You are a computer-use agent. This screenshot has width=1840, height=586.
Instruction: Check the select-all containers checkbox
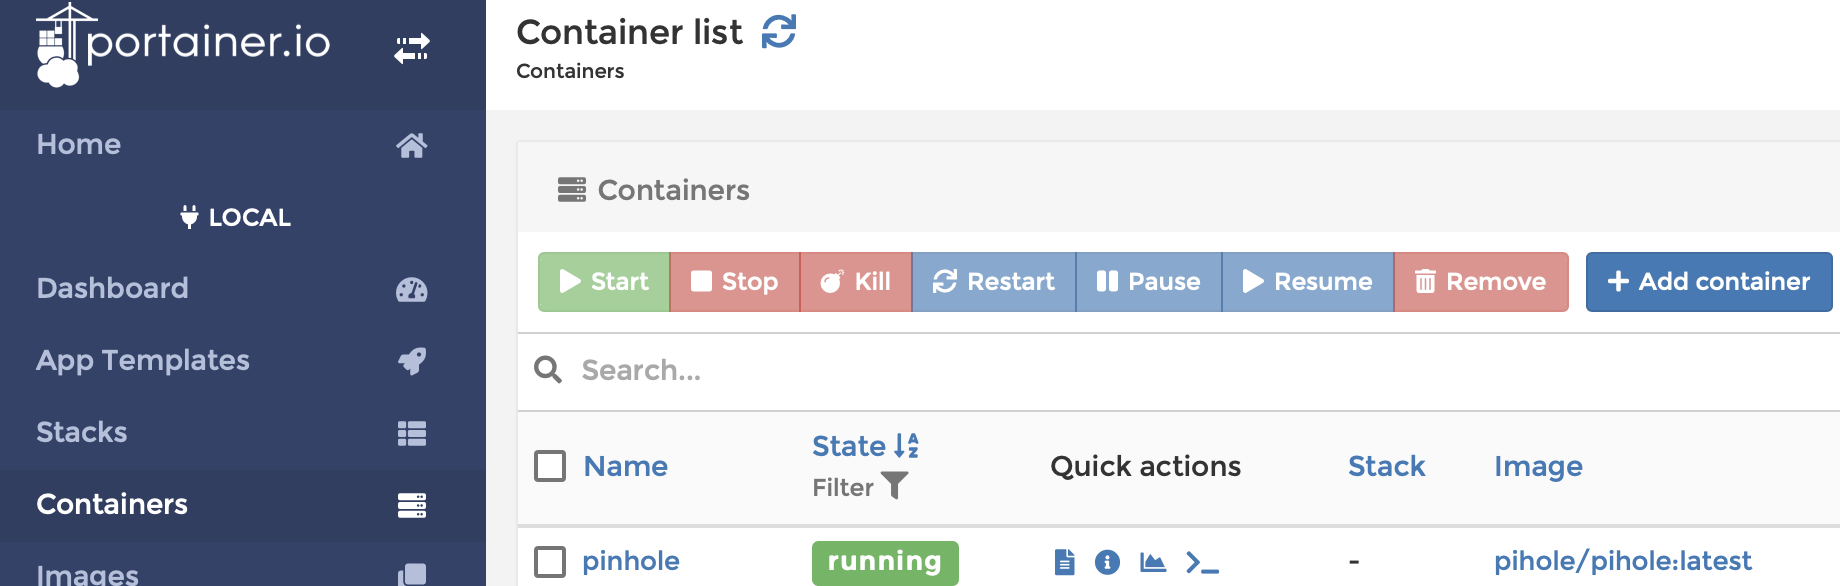550,466
